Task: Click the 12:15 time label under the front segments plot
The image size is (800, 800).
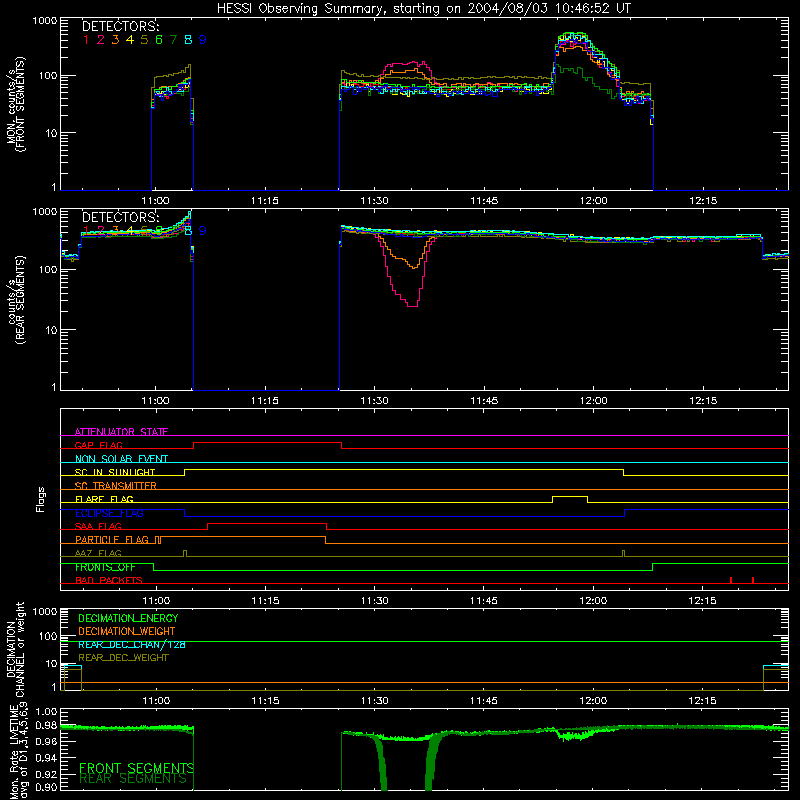Action: 703,201
